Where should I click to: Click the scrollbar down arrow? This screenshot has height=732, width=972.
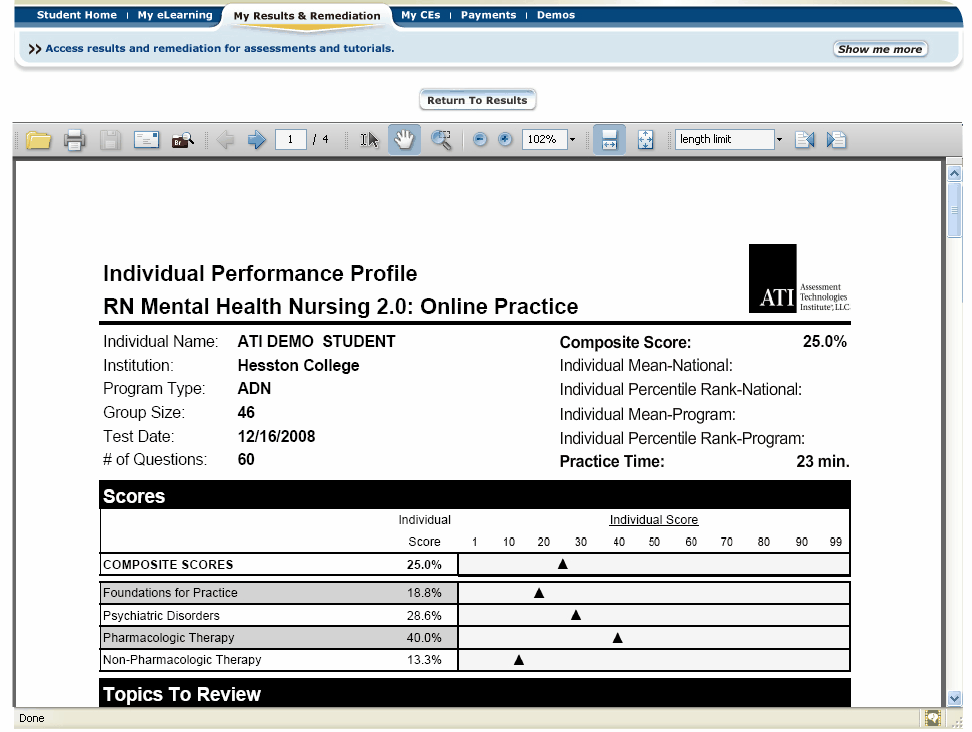[955, 698]
